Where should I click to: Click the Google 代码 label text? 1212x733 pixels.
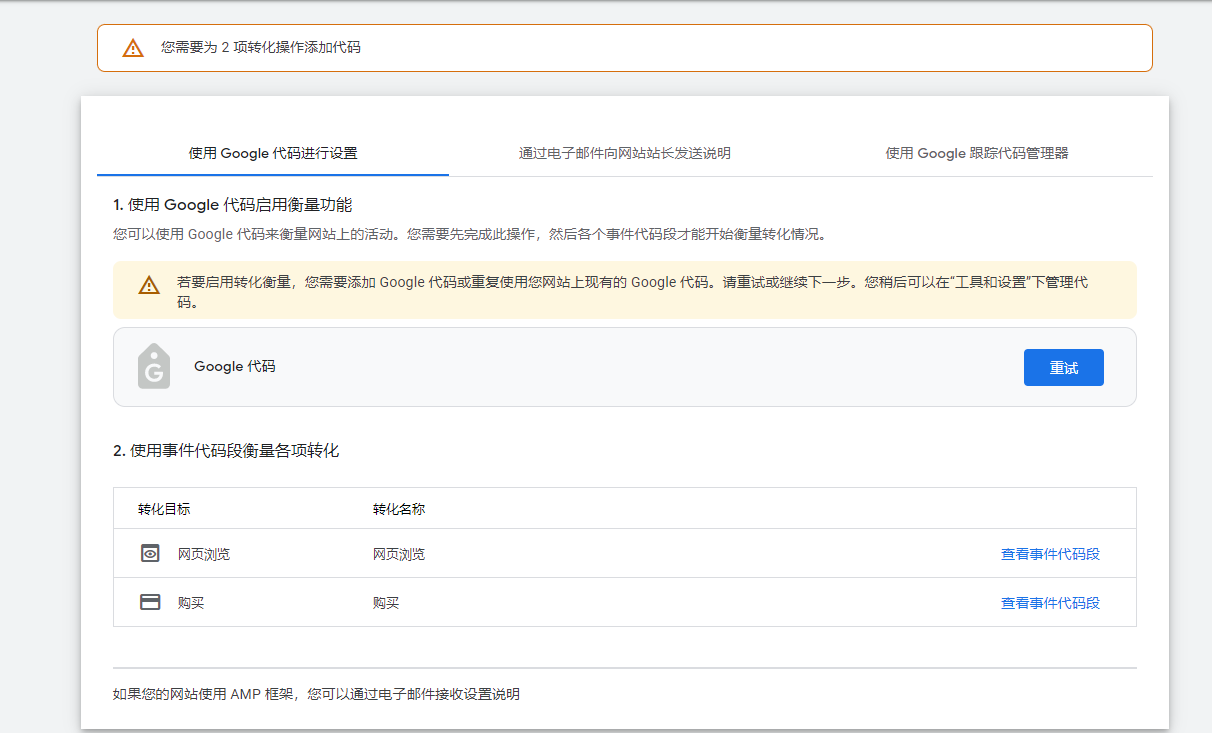235,367
